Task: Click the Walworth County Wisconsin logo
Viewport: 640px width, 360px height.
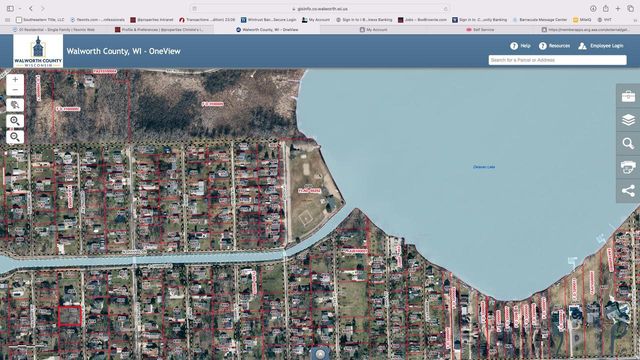Action: (x=38, y=51)
